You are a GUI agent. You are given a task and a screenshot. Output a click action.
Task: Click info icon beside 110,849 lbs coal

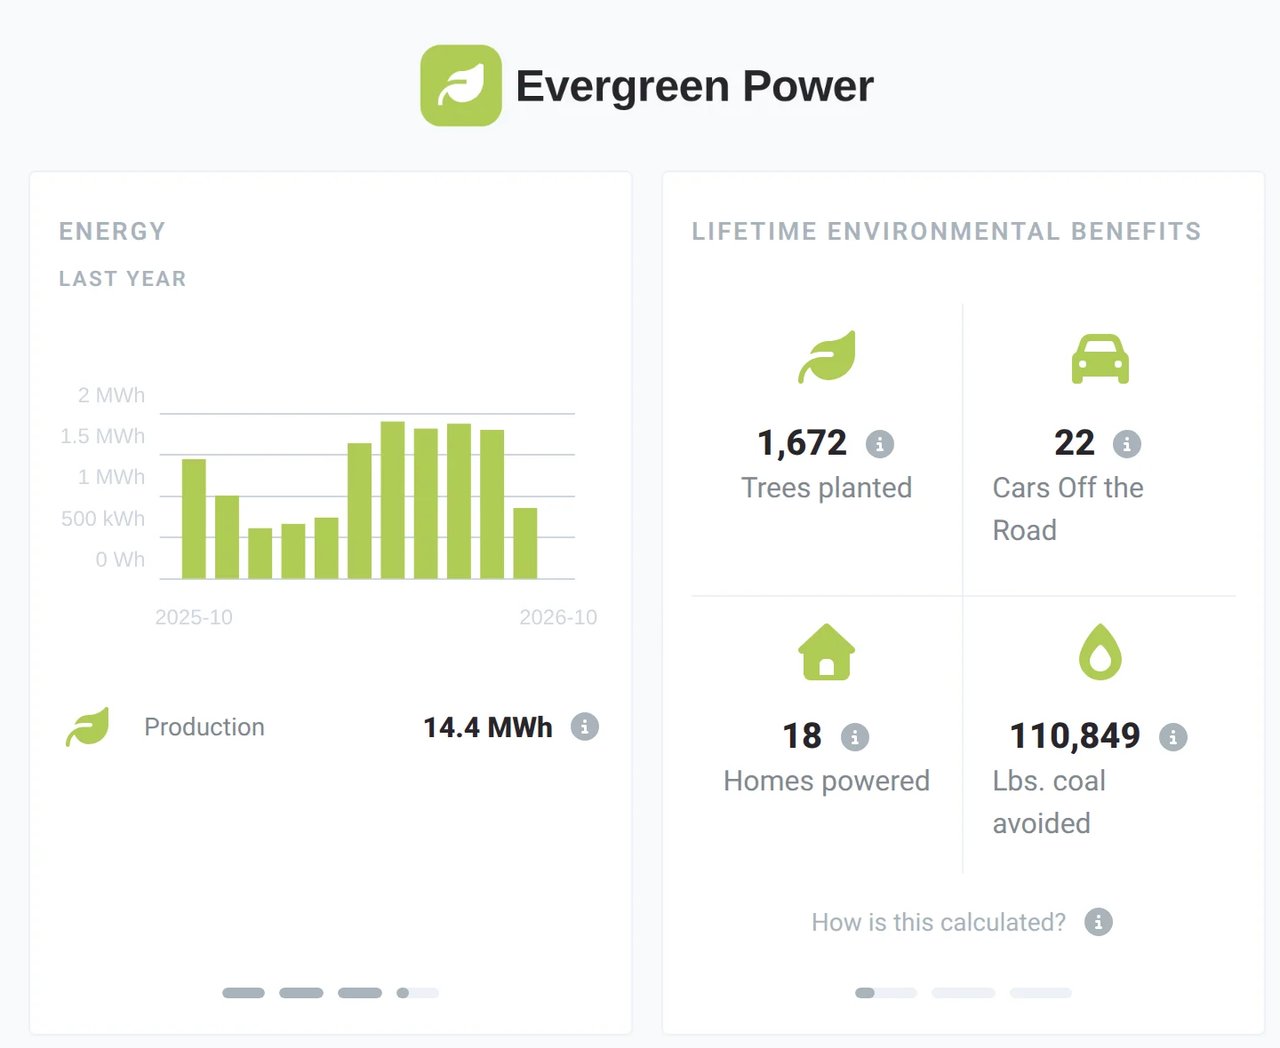[x=1173, y=737]
